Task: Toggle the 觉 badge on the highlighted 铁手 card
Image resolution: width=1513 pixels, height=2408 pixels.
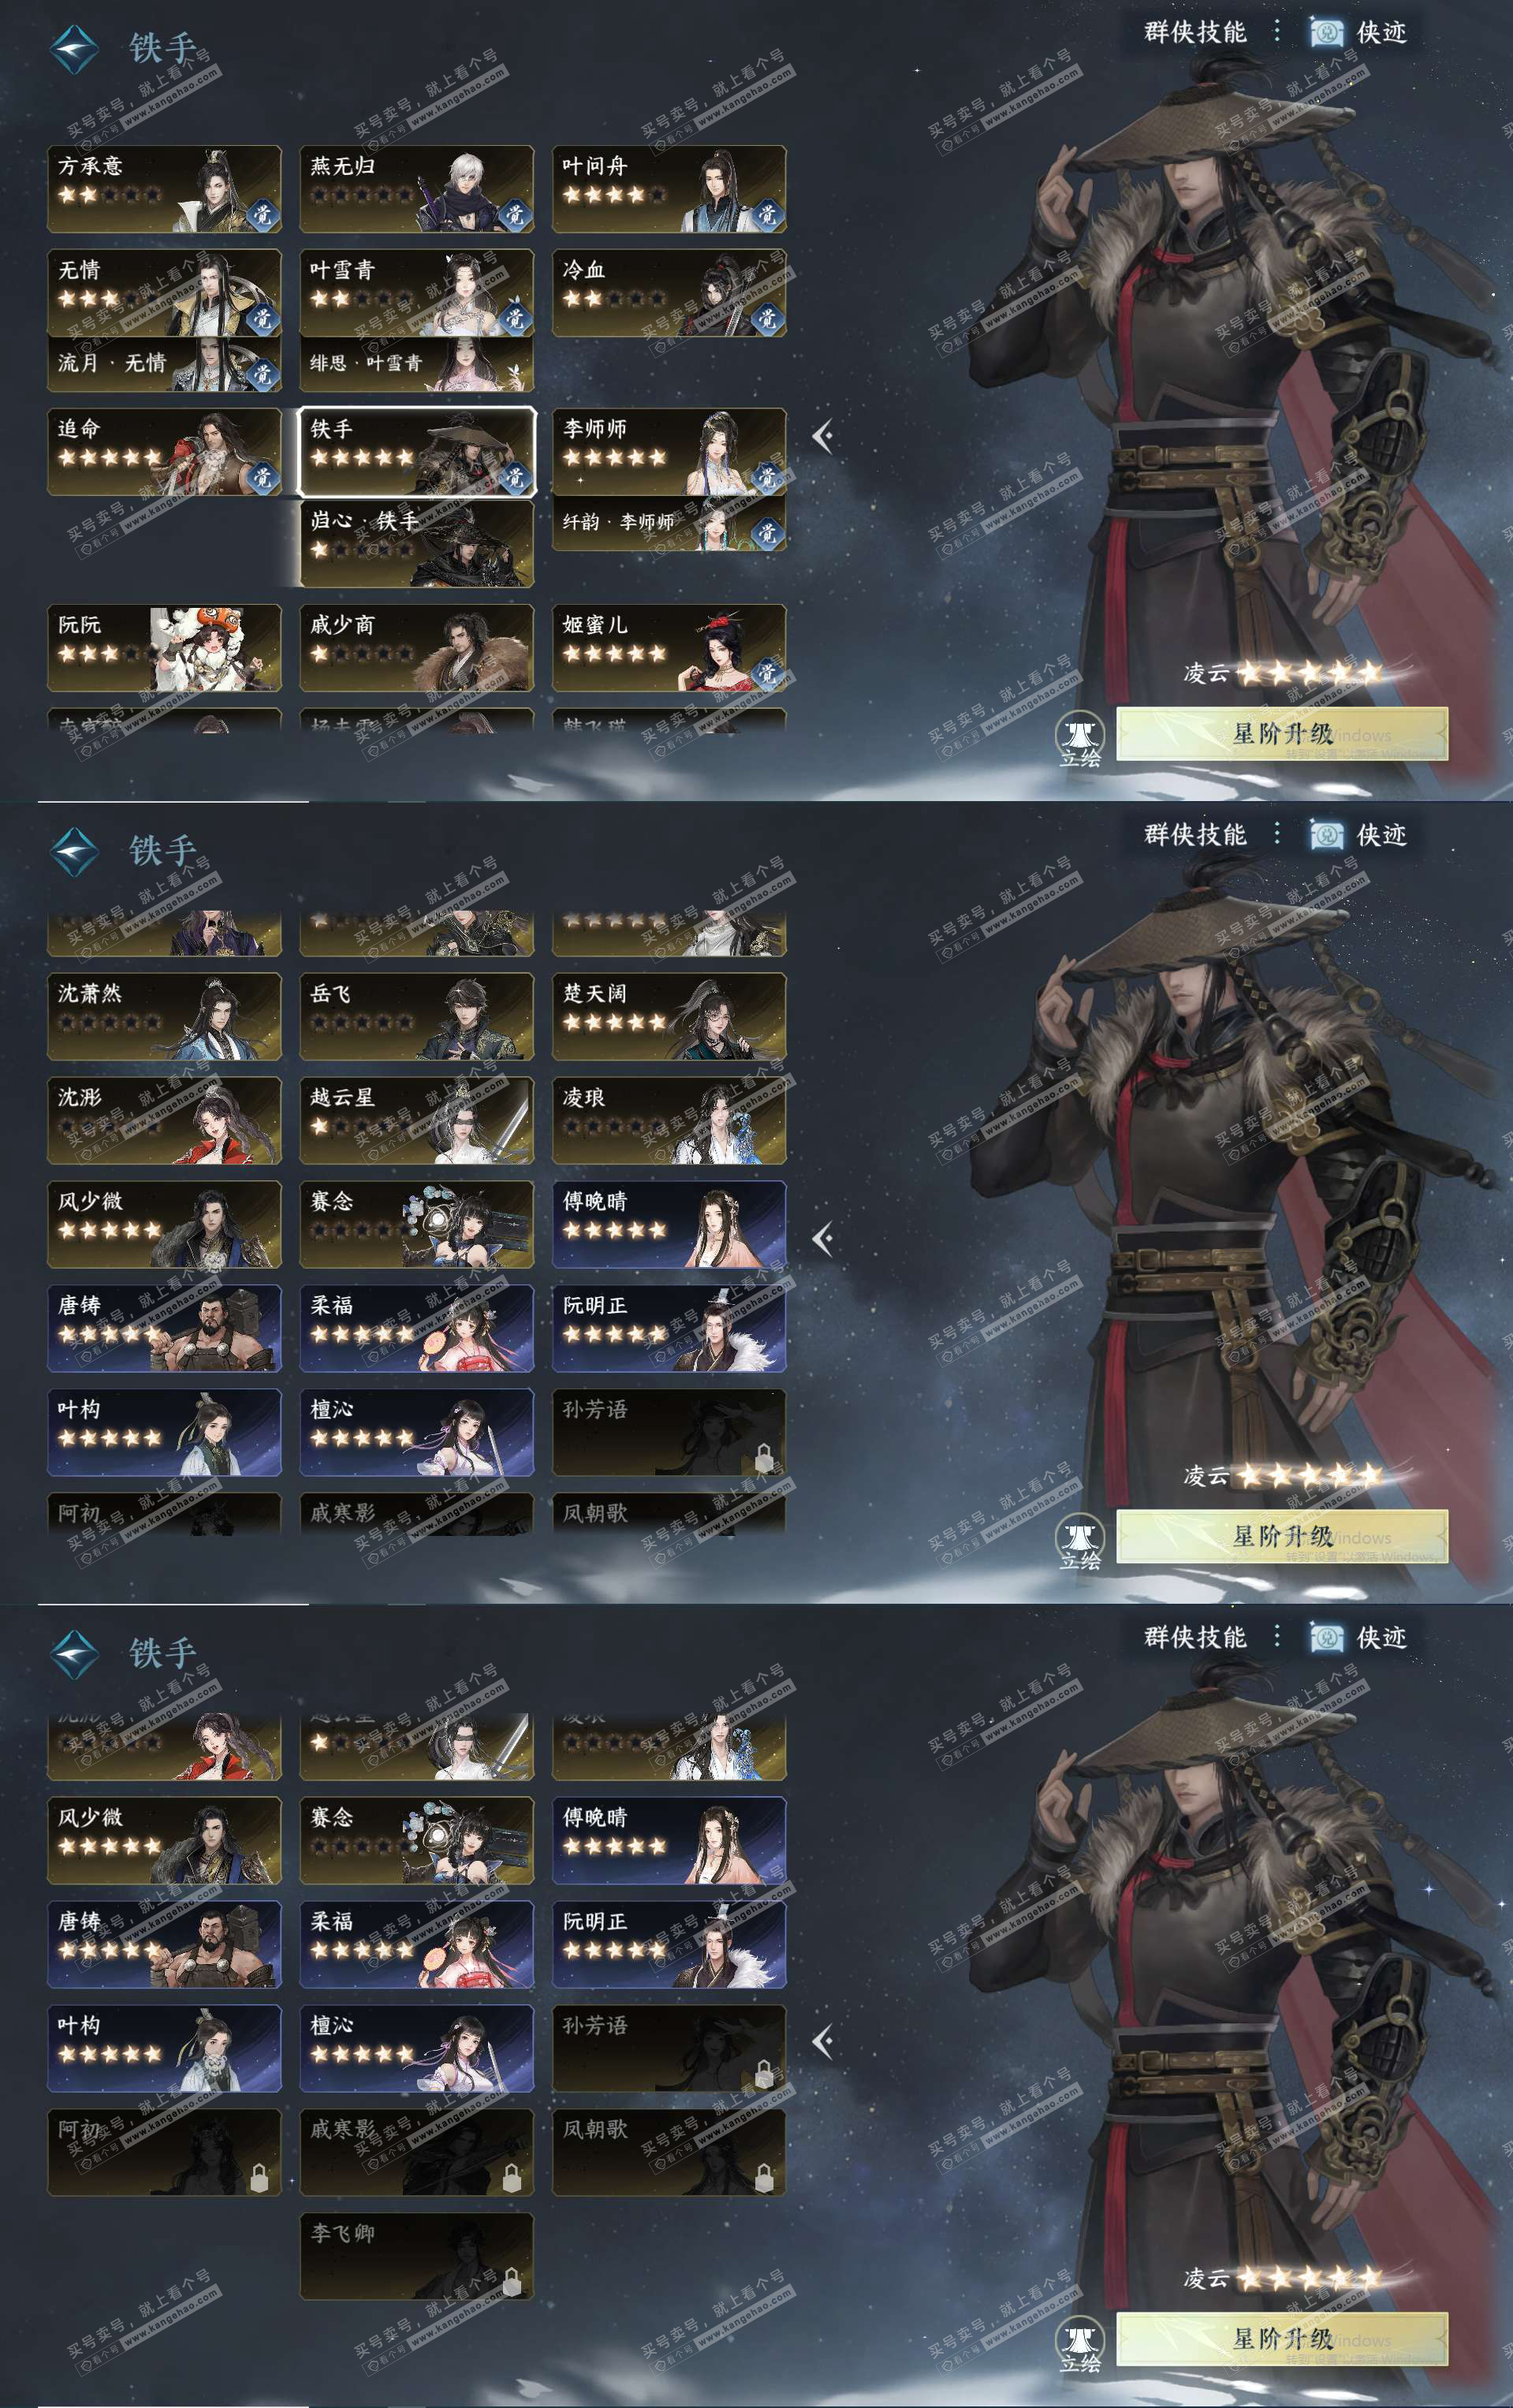Action: coord(514,477)
